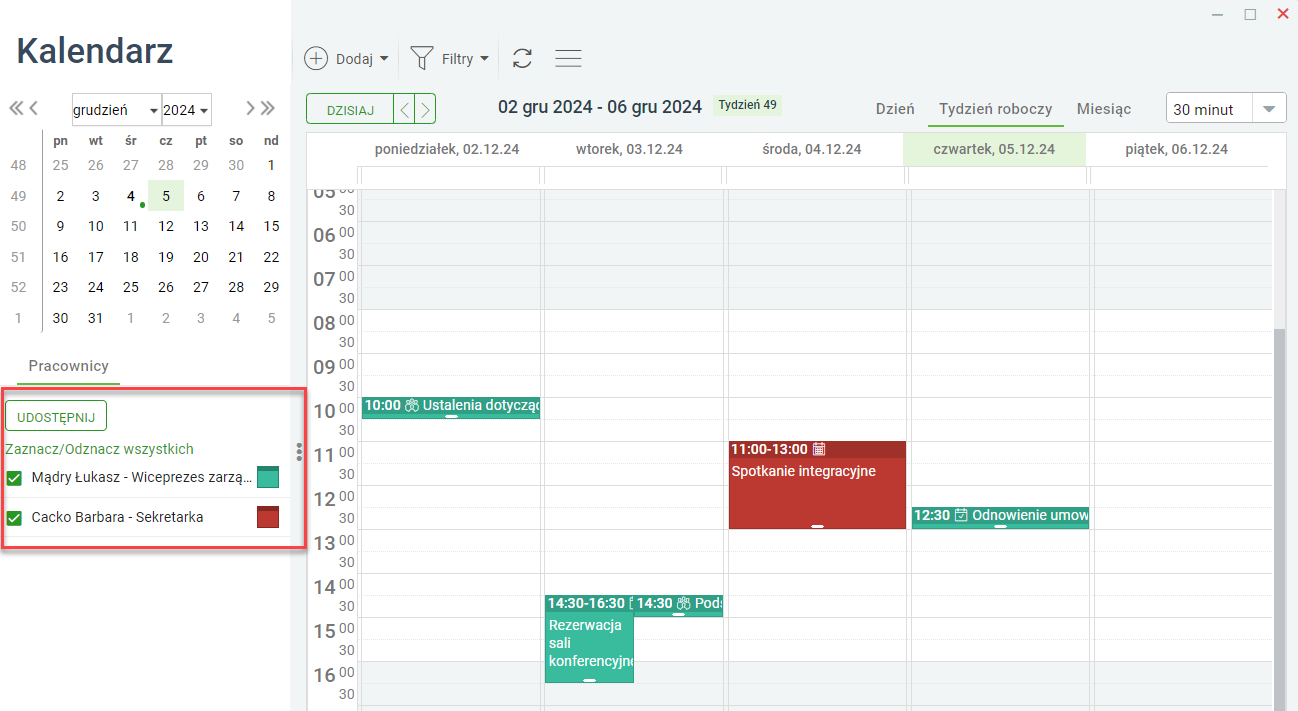Open the 10:00 Ustalenia dotyczące event
Image resolution: width=1298 pixels, height=711 pixels.
click(x=451, y=407)
